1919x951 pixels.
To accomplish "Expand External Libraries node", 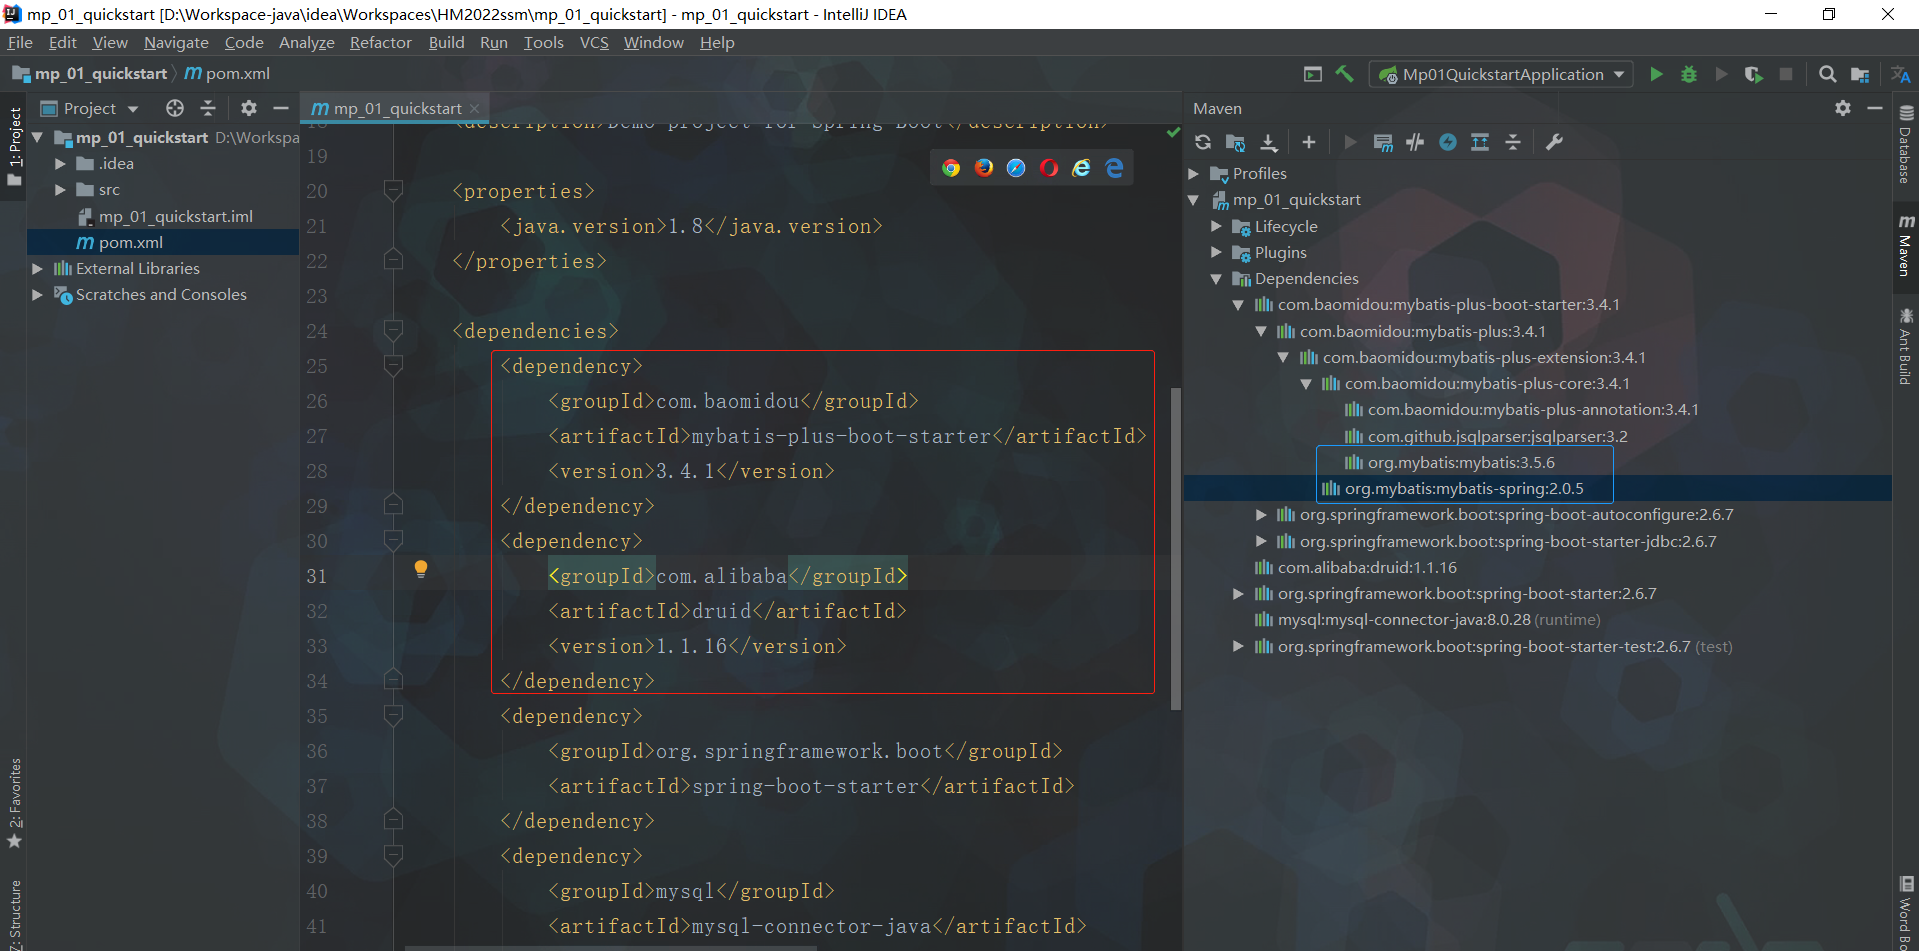I will point(38,268).
